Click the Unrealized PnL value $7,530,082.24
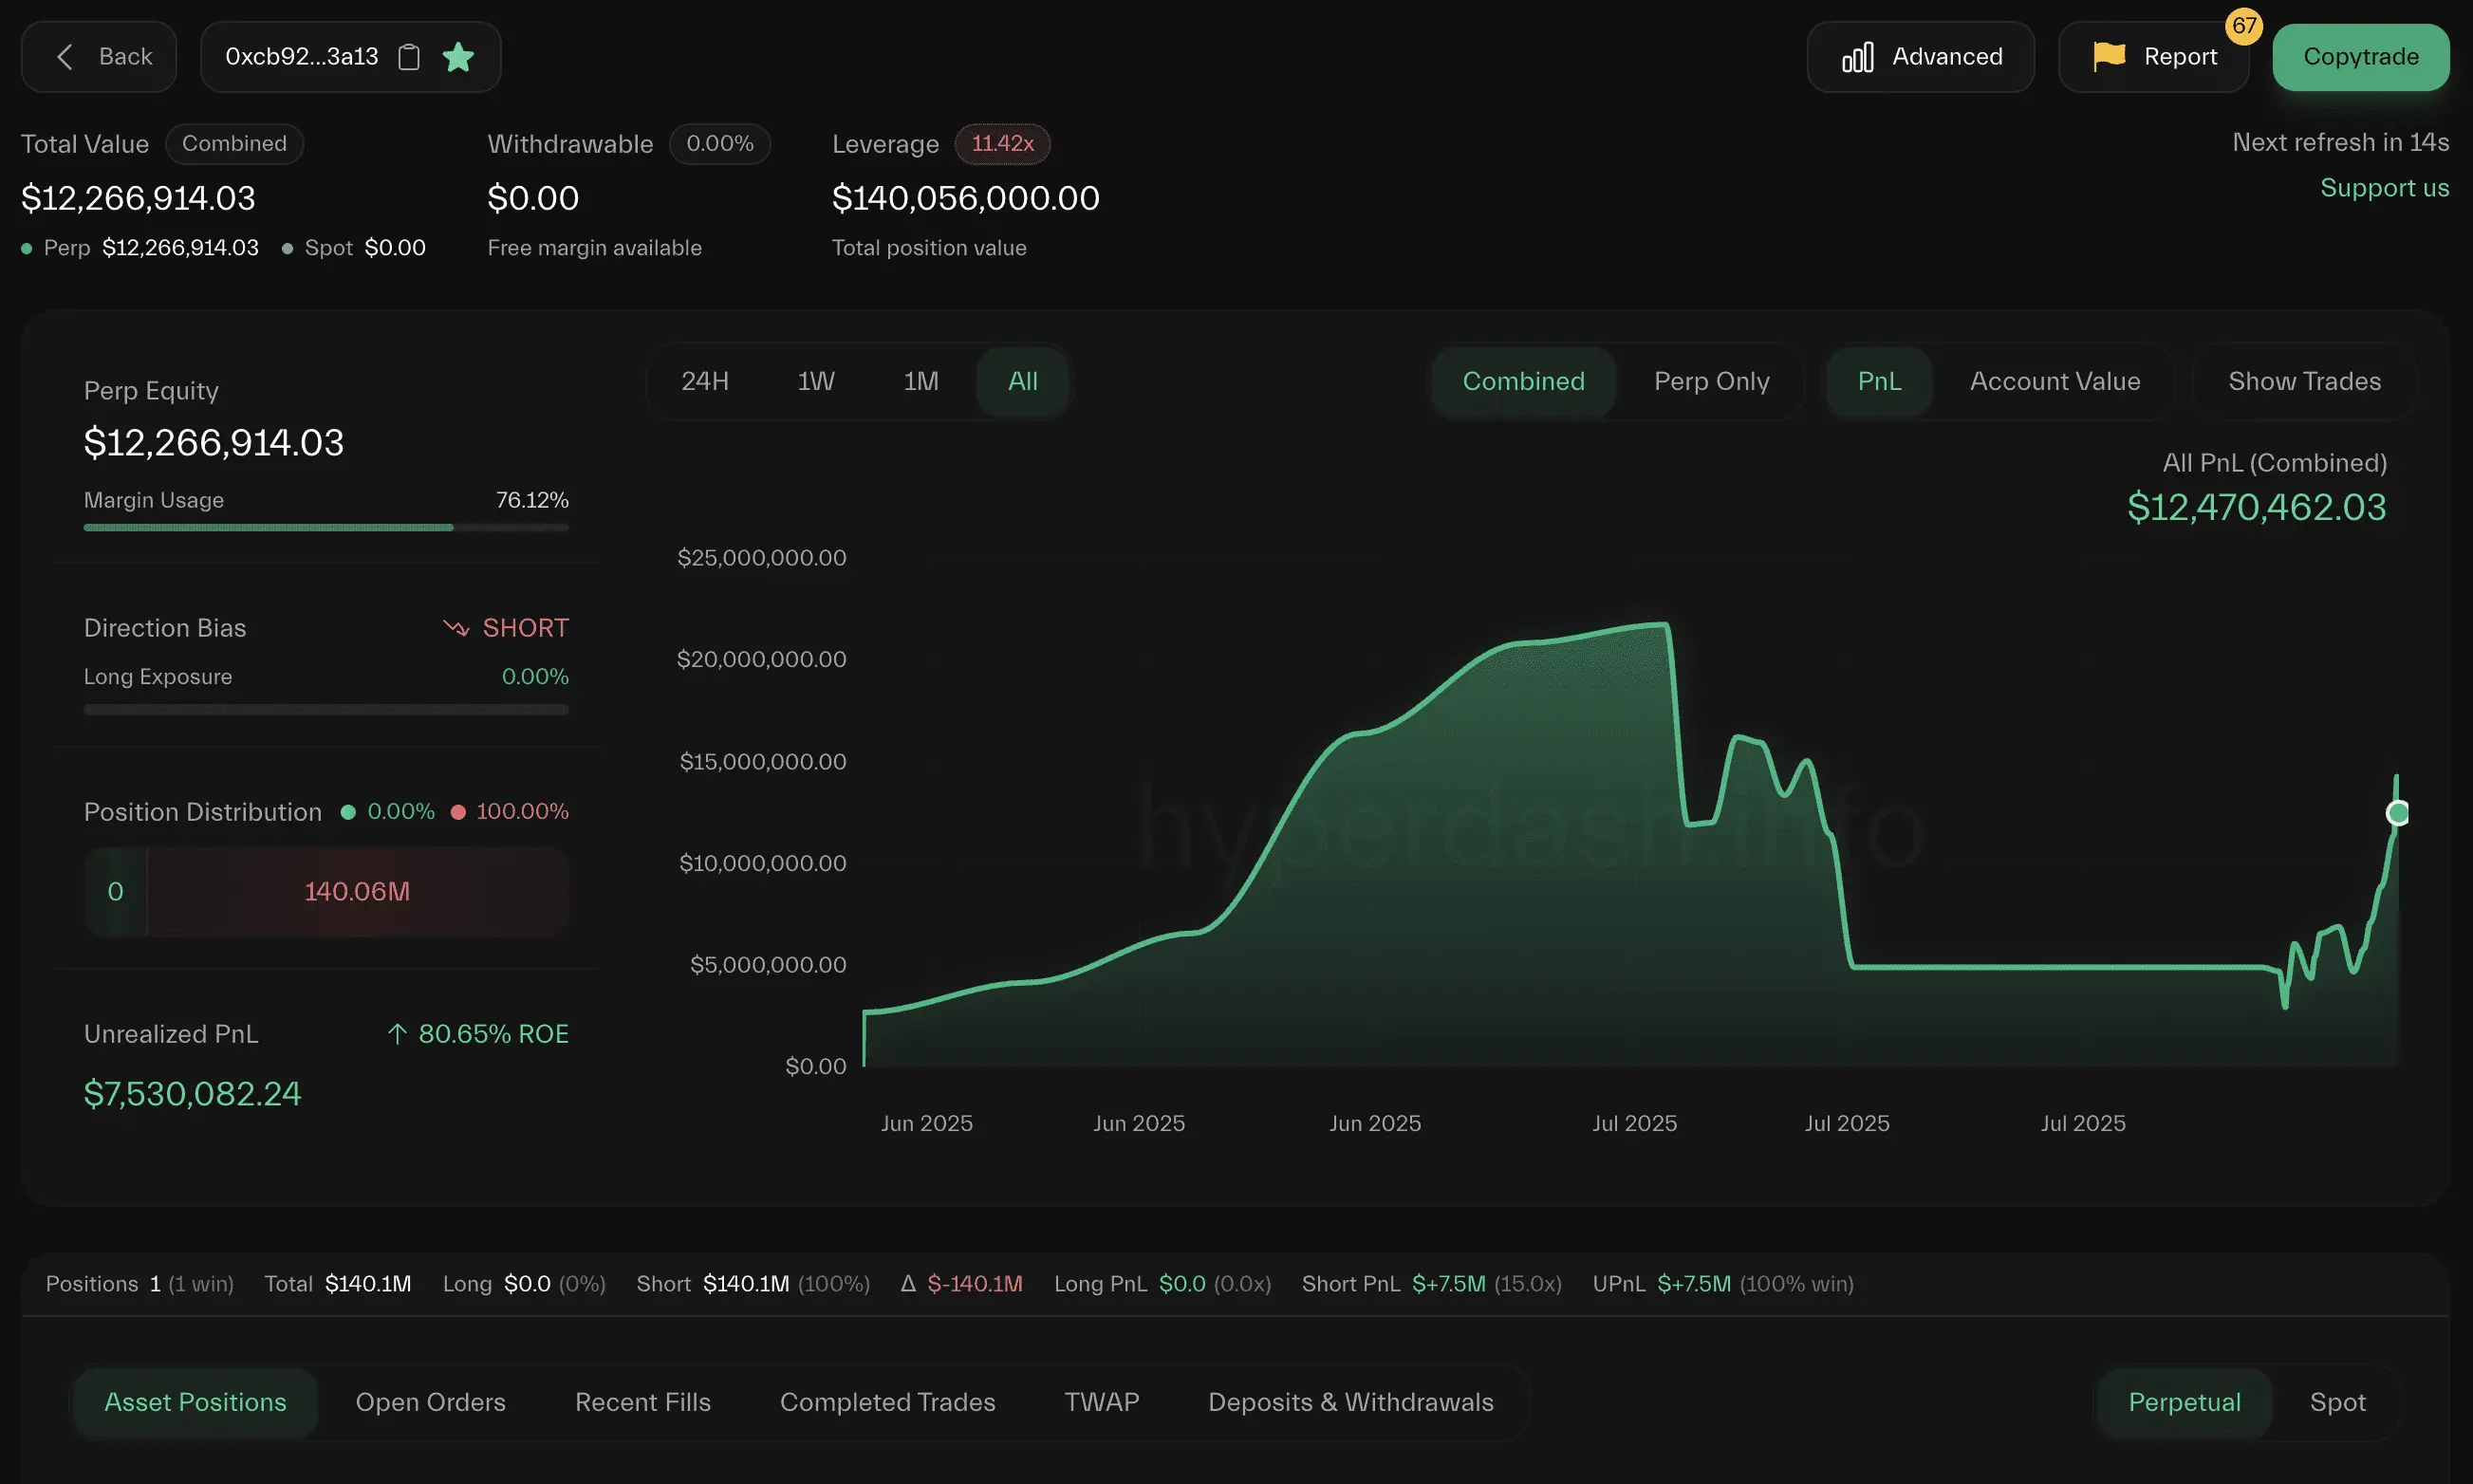Image resolution: width=2473 pixels, height=1484 pixels. click(x=192, y=1093)
